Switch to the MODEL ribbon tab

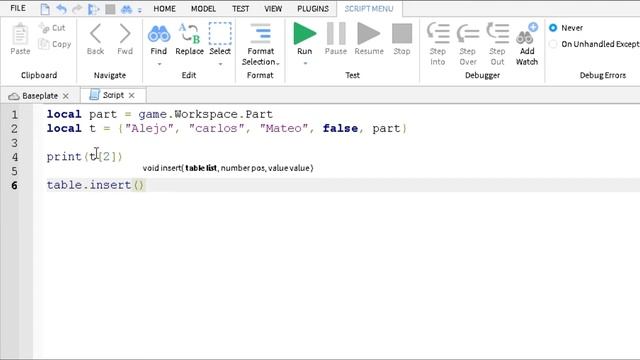click(203, 9)
